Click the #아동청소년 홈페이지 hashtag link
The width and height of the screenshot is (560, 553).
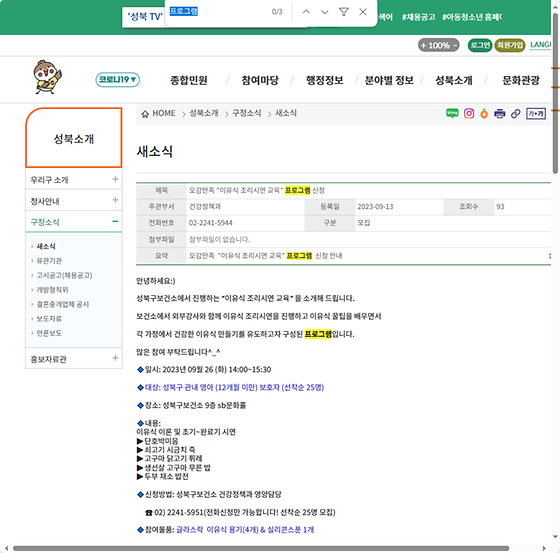point(472,17)
